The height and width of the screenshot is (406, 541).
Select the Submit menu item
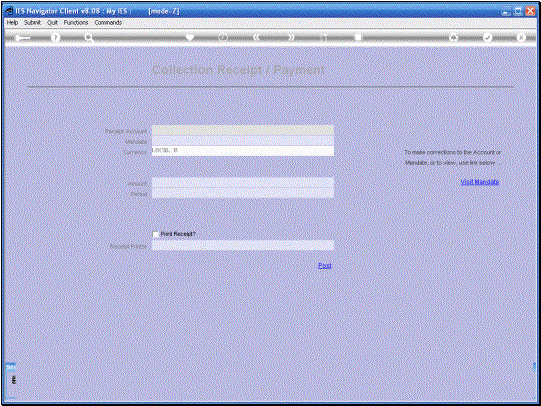pos(32,22)
